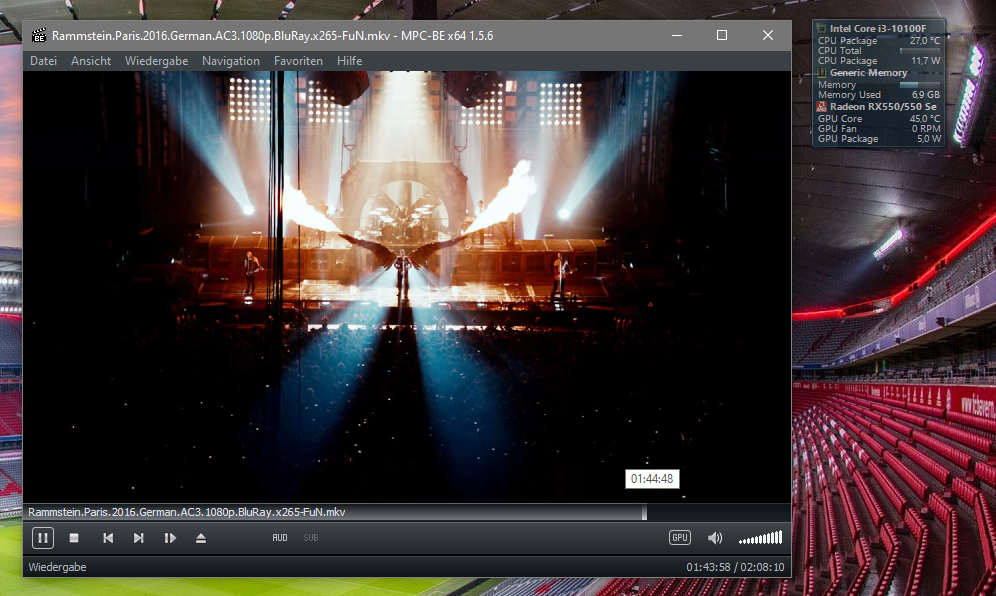Open the Datei menu
Screen dimensions: 996x596
[x=43, y=61]
